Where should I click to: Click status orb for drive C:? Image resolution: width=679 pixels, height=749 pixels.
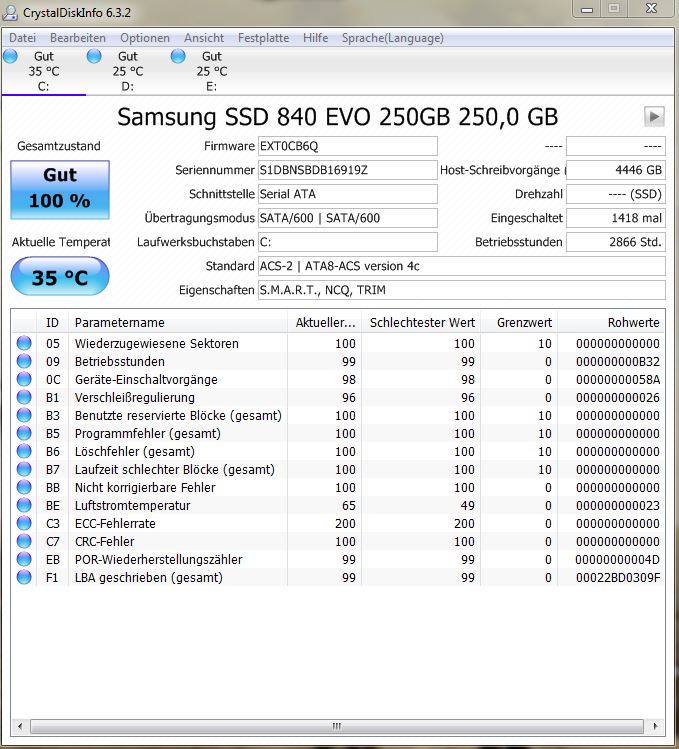click(x=10, y=56)
